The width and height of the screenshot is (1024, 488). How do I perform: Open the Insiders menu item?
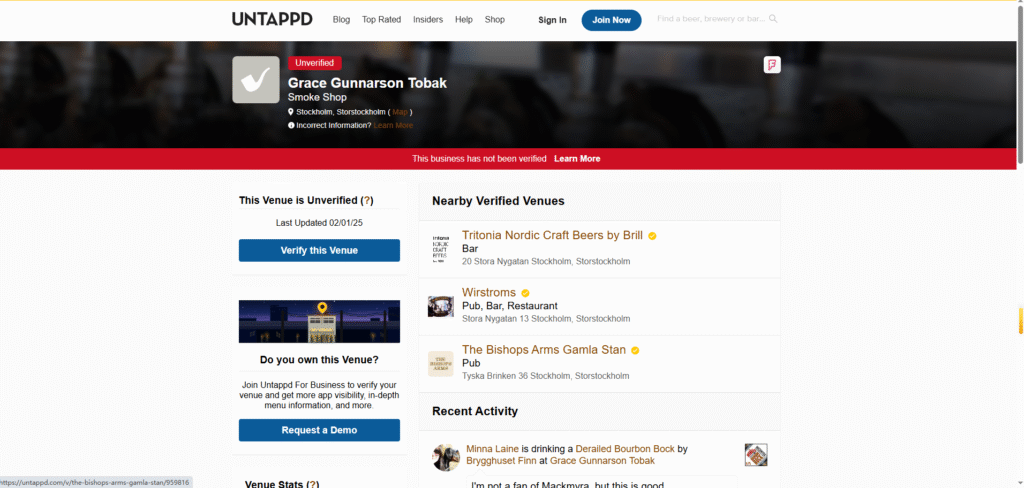click(x=428, y=20)
